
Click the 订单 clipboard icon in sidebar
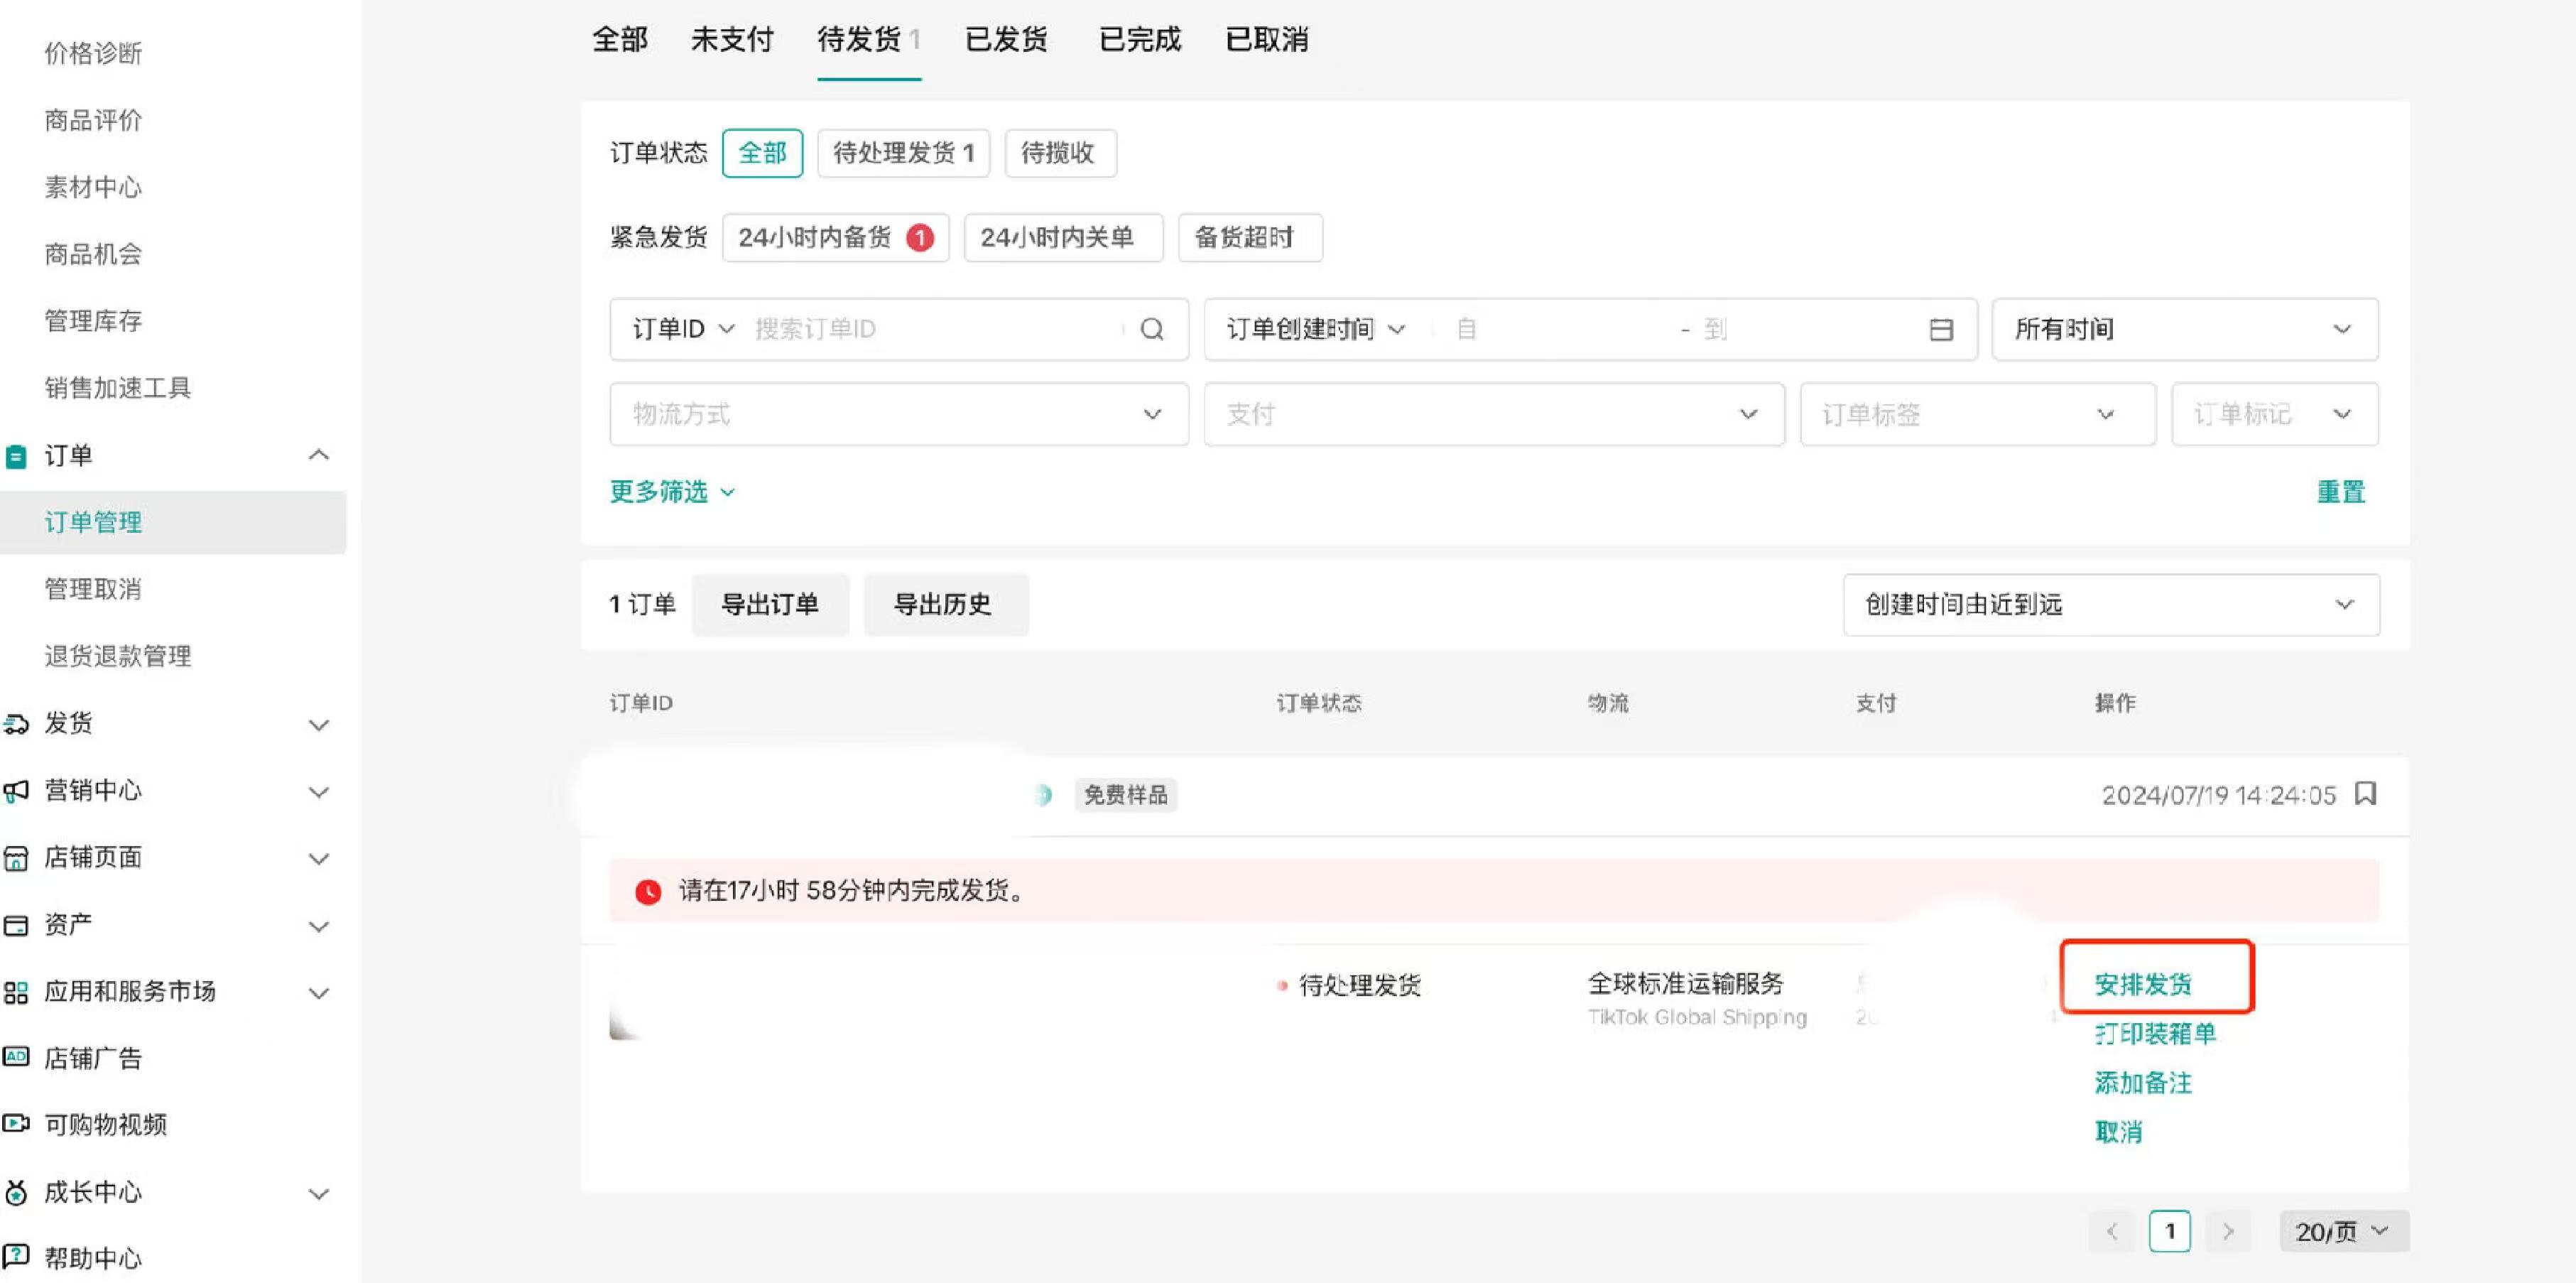click(x=16, y=457)
